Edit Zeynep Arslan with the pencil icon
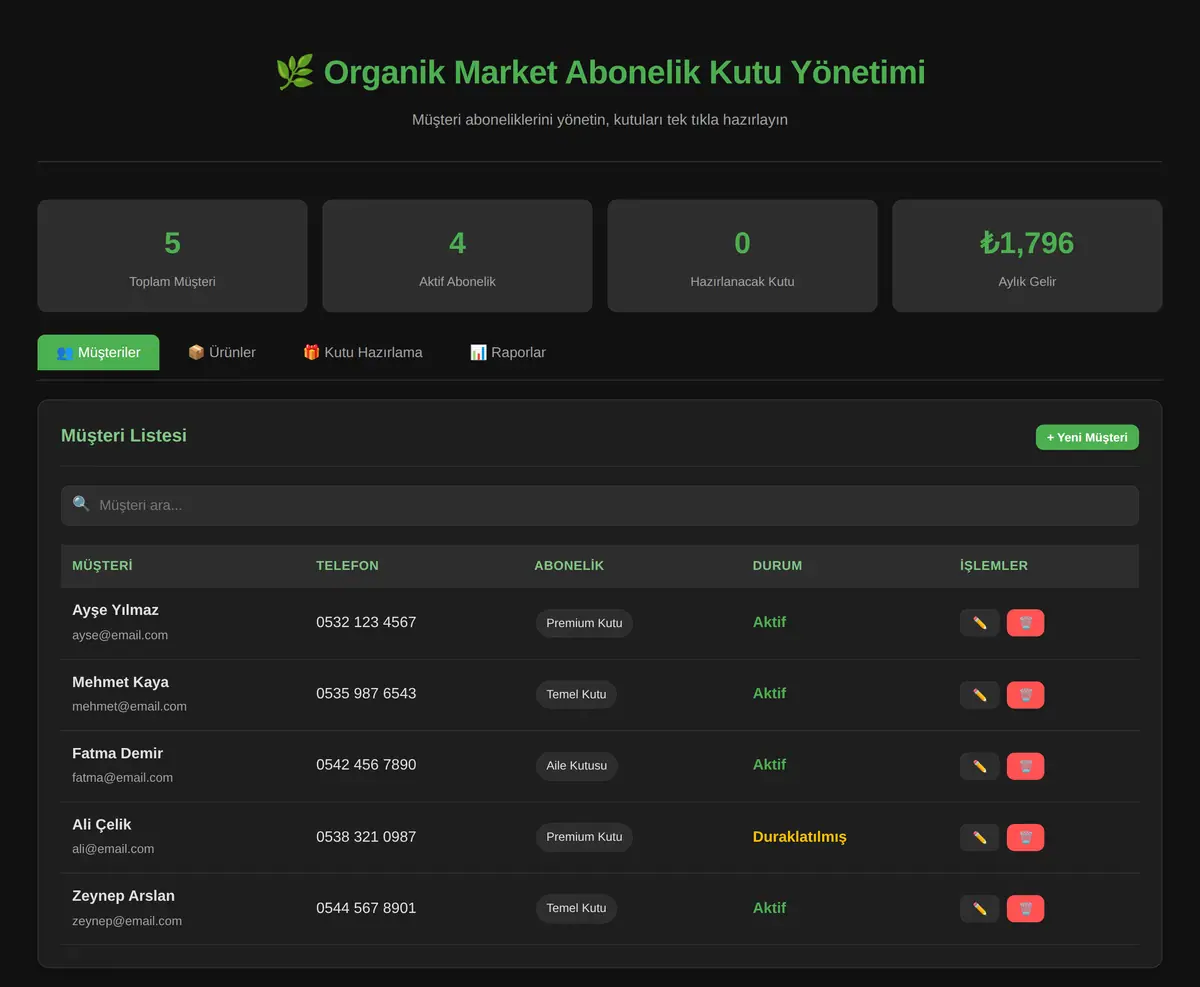The width and height of the screenshot is (1200, 987). 980,908
